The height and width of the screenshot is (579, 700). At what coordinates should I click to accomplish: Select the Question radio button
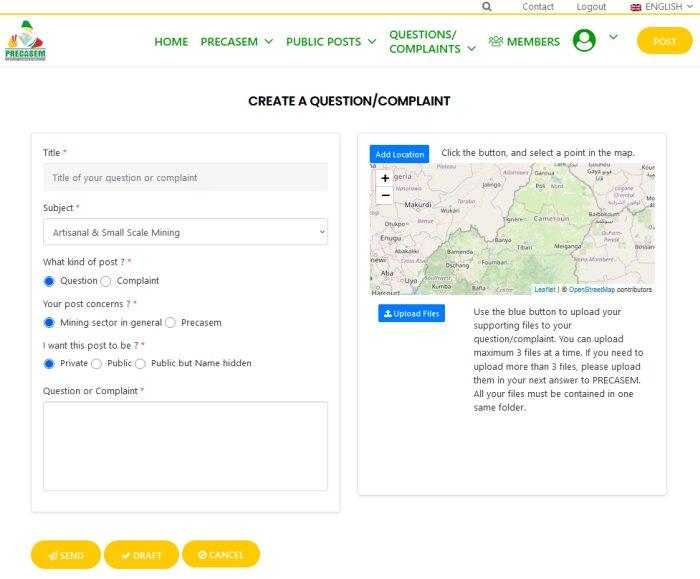coord(49,281)
